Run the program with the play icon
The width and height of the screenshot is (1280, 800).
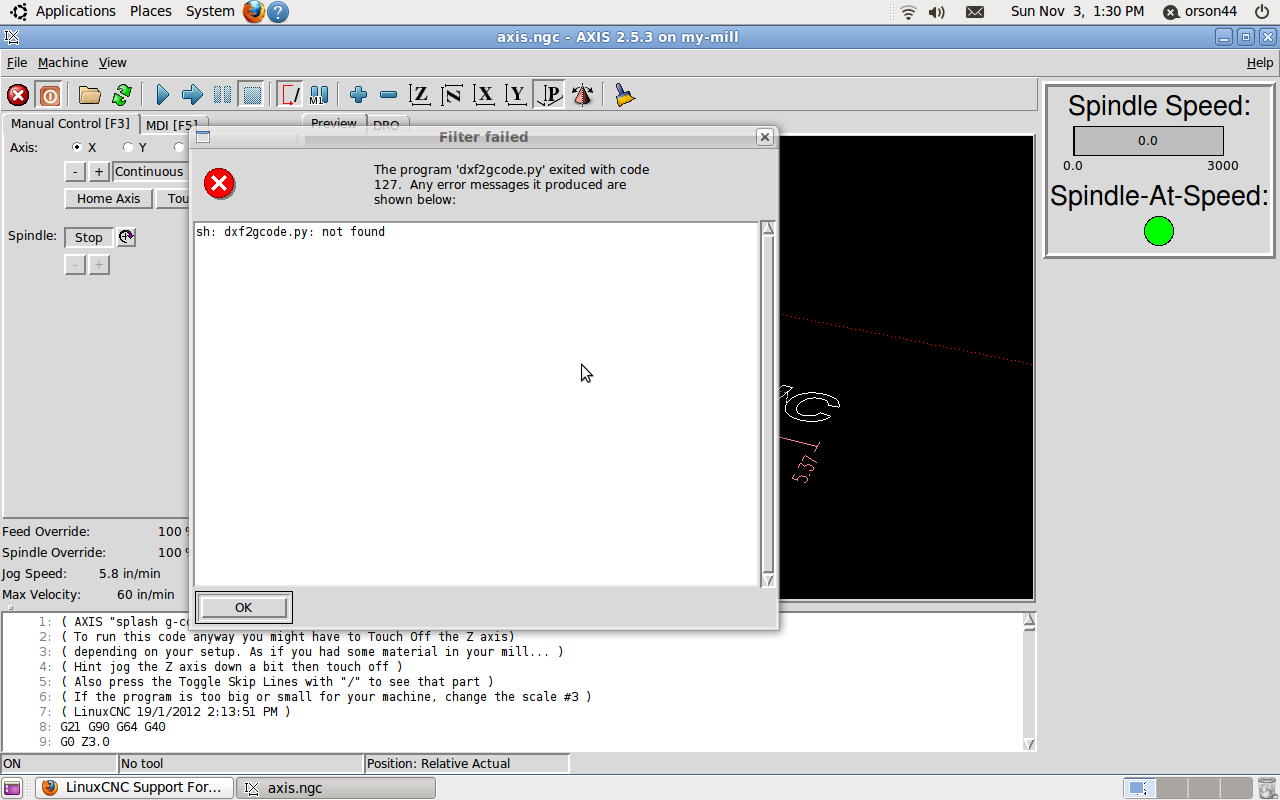163,95
